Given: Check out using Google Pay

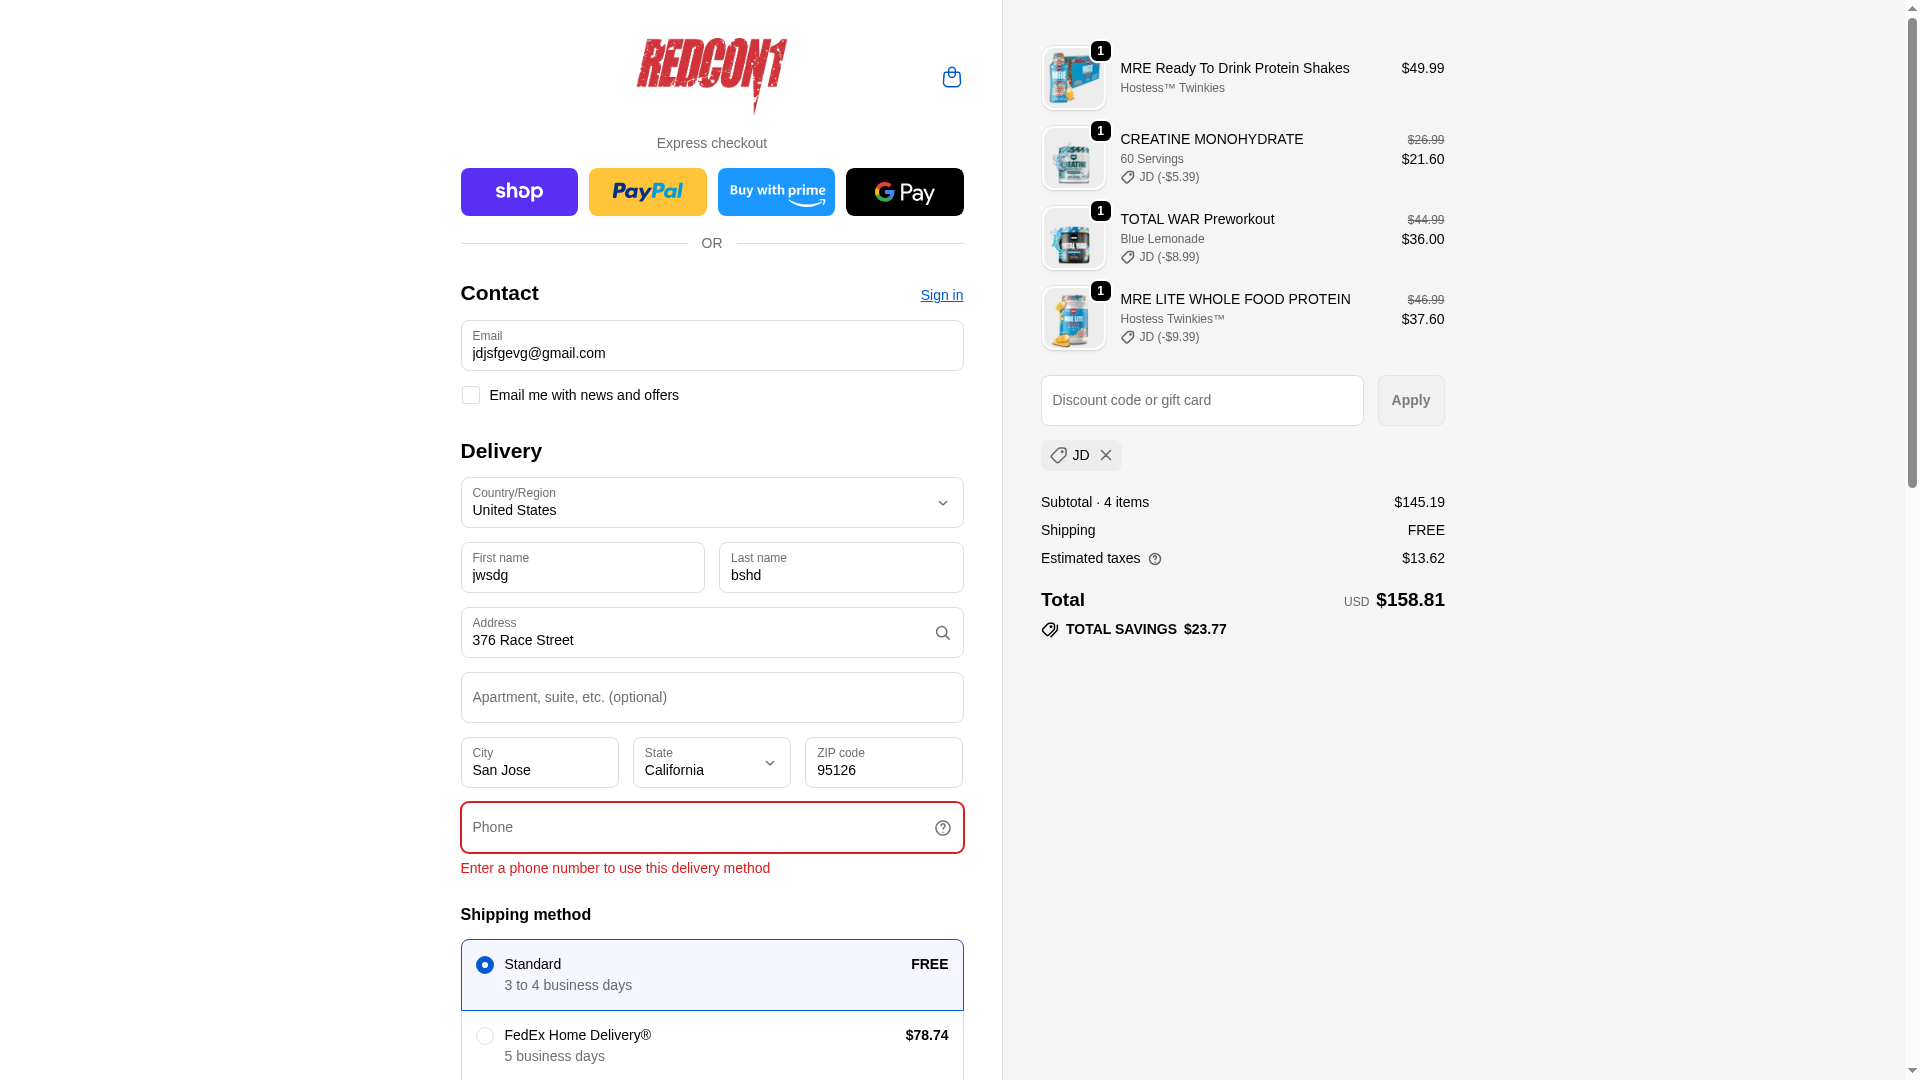Looking at the screenshot, I should pyautogui.click(x=904, y=192).
